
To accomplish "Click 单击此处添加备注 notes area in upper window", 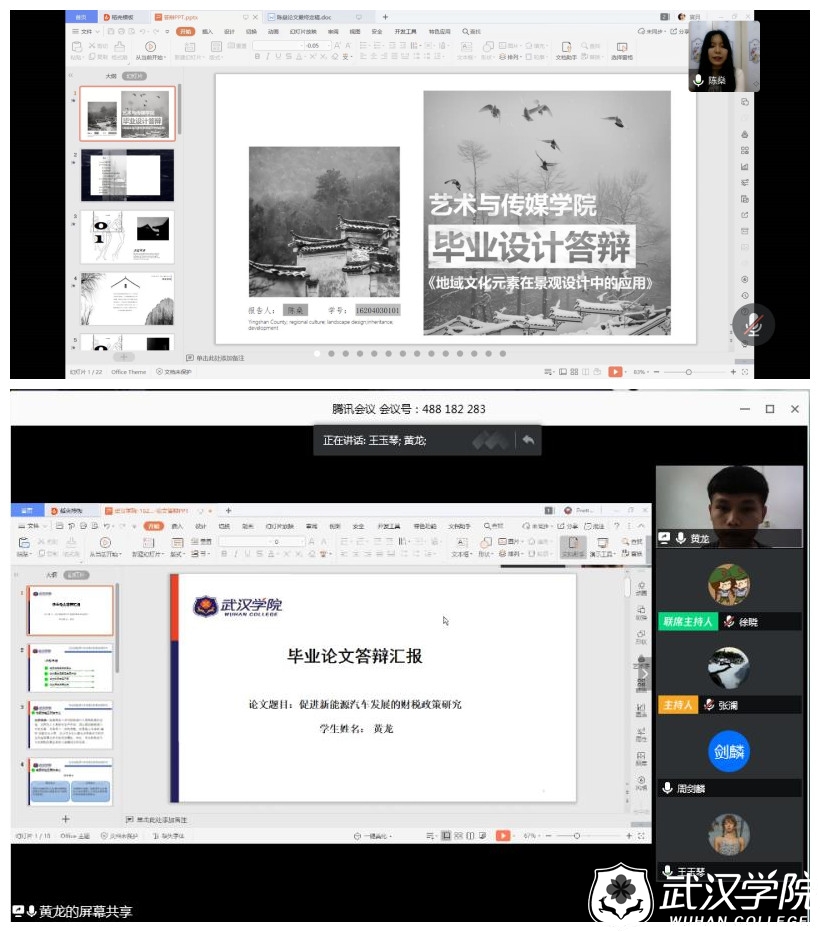I will point(228,357).
